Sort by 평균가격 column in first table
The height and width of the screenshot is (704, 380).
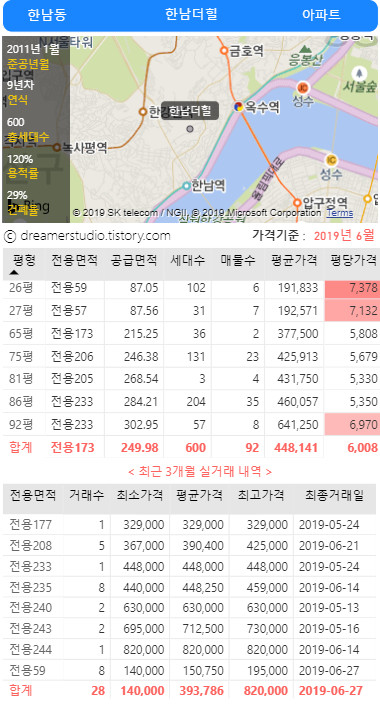[294, 260]
